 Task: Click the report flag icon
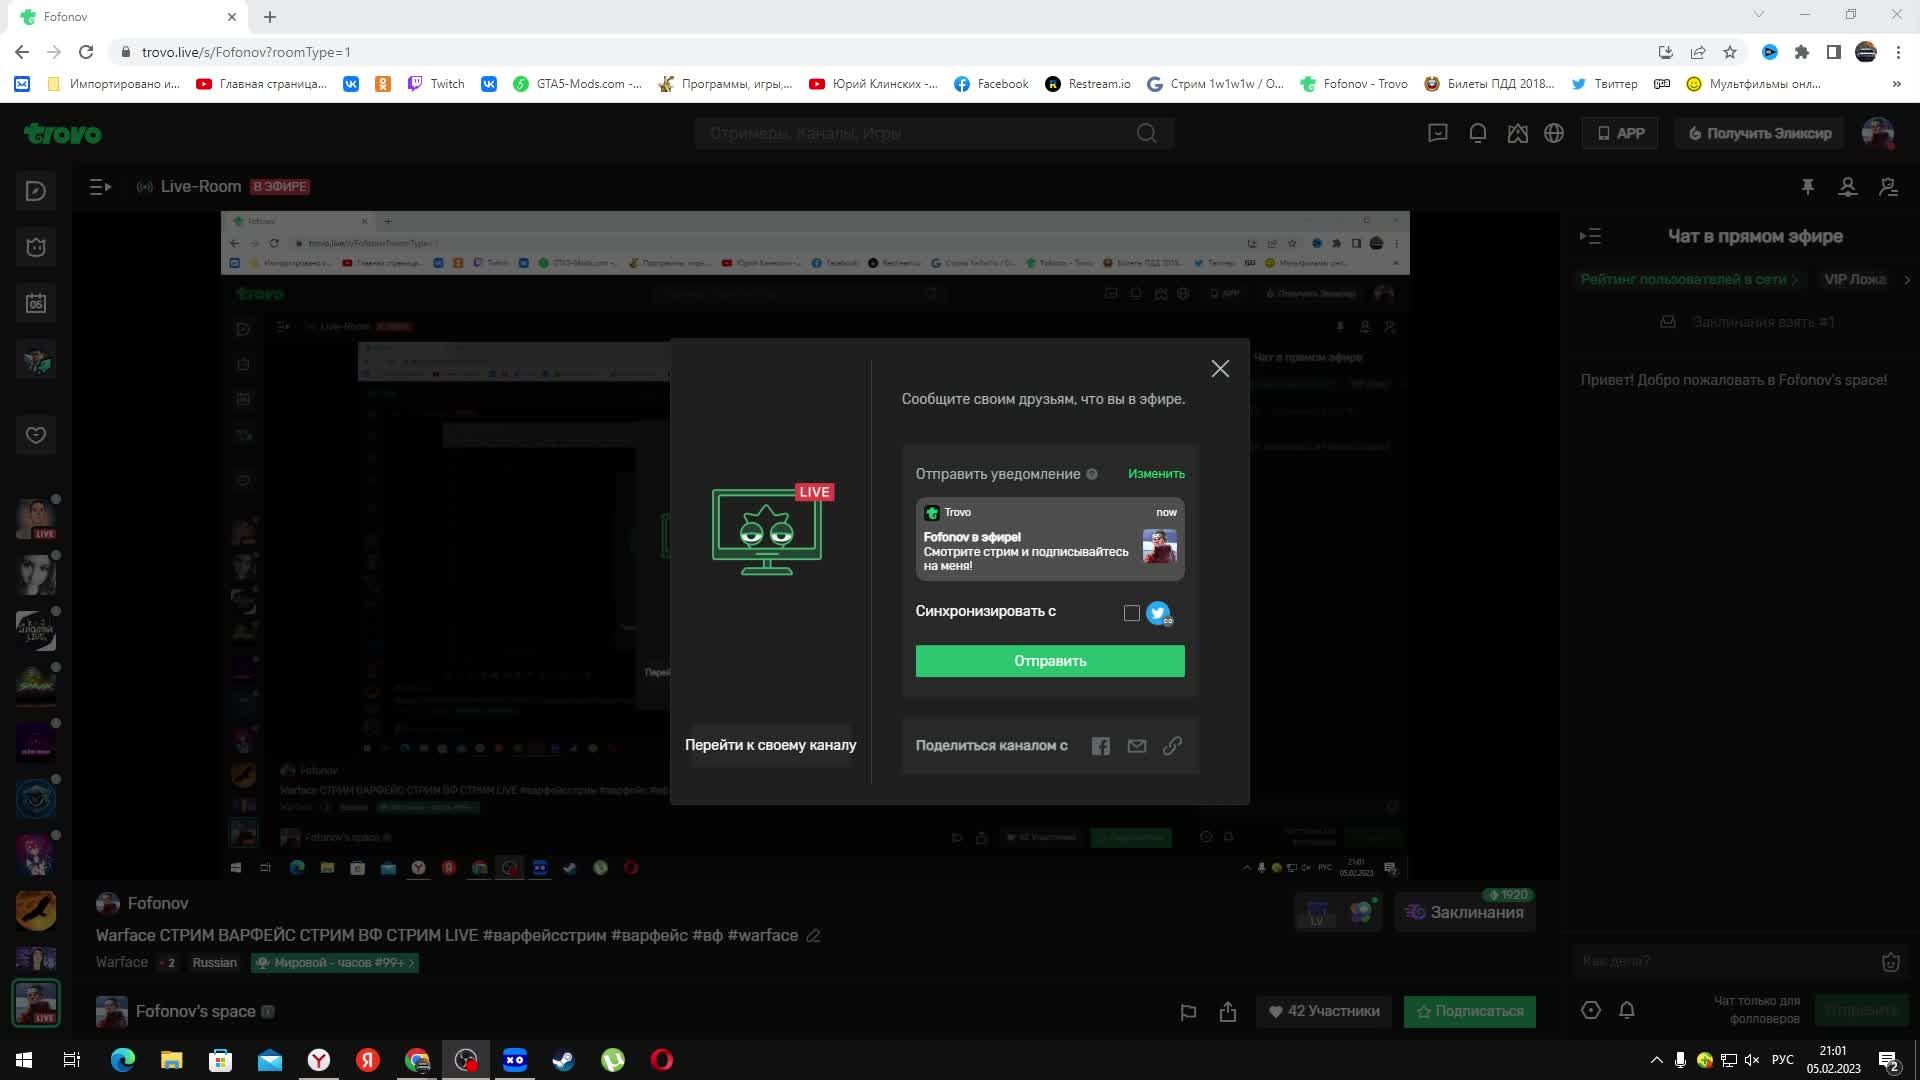tap(1188, 1012)
